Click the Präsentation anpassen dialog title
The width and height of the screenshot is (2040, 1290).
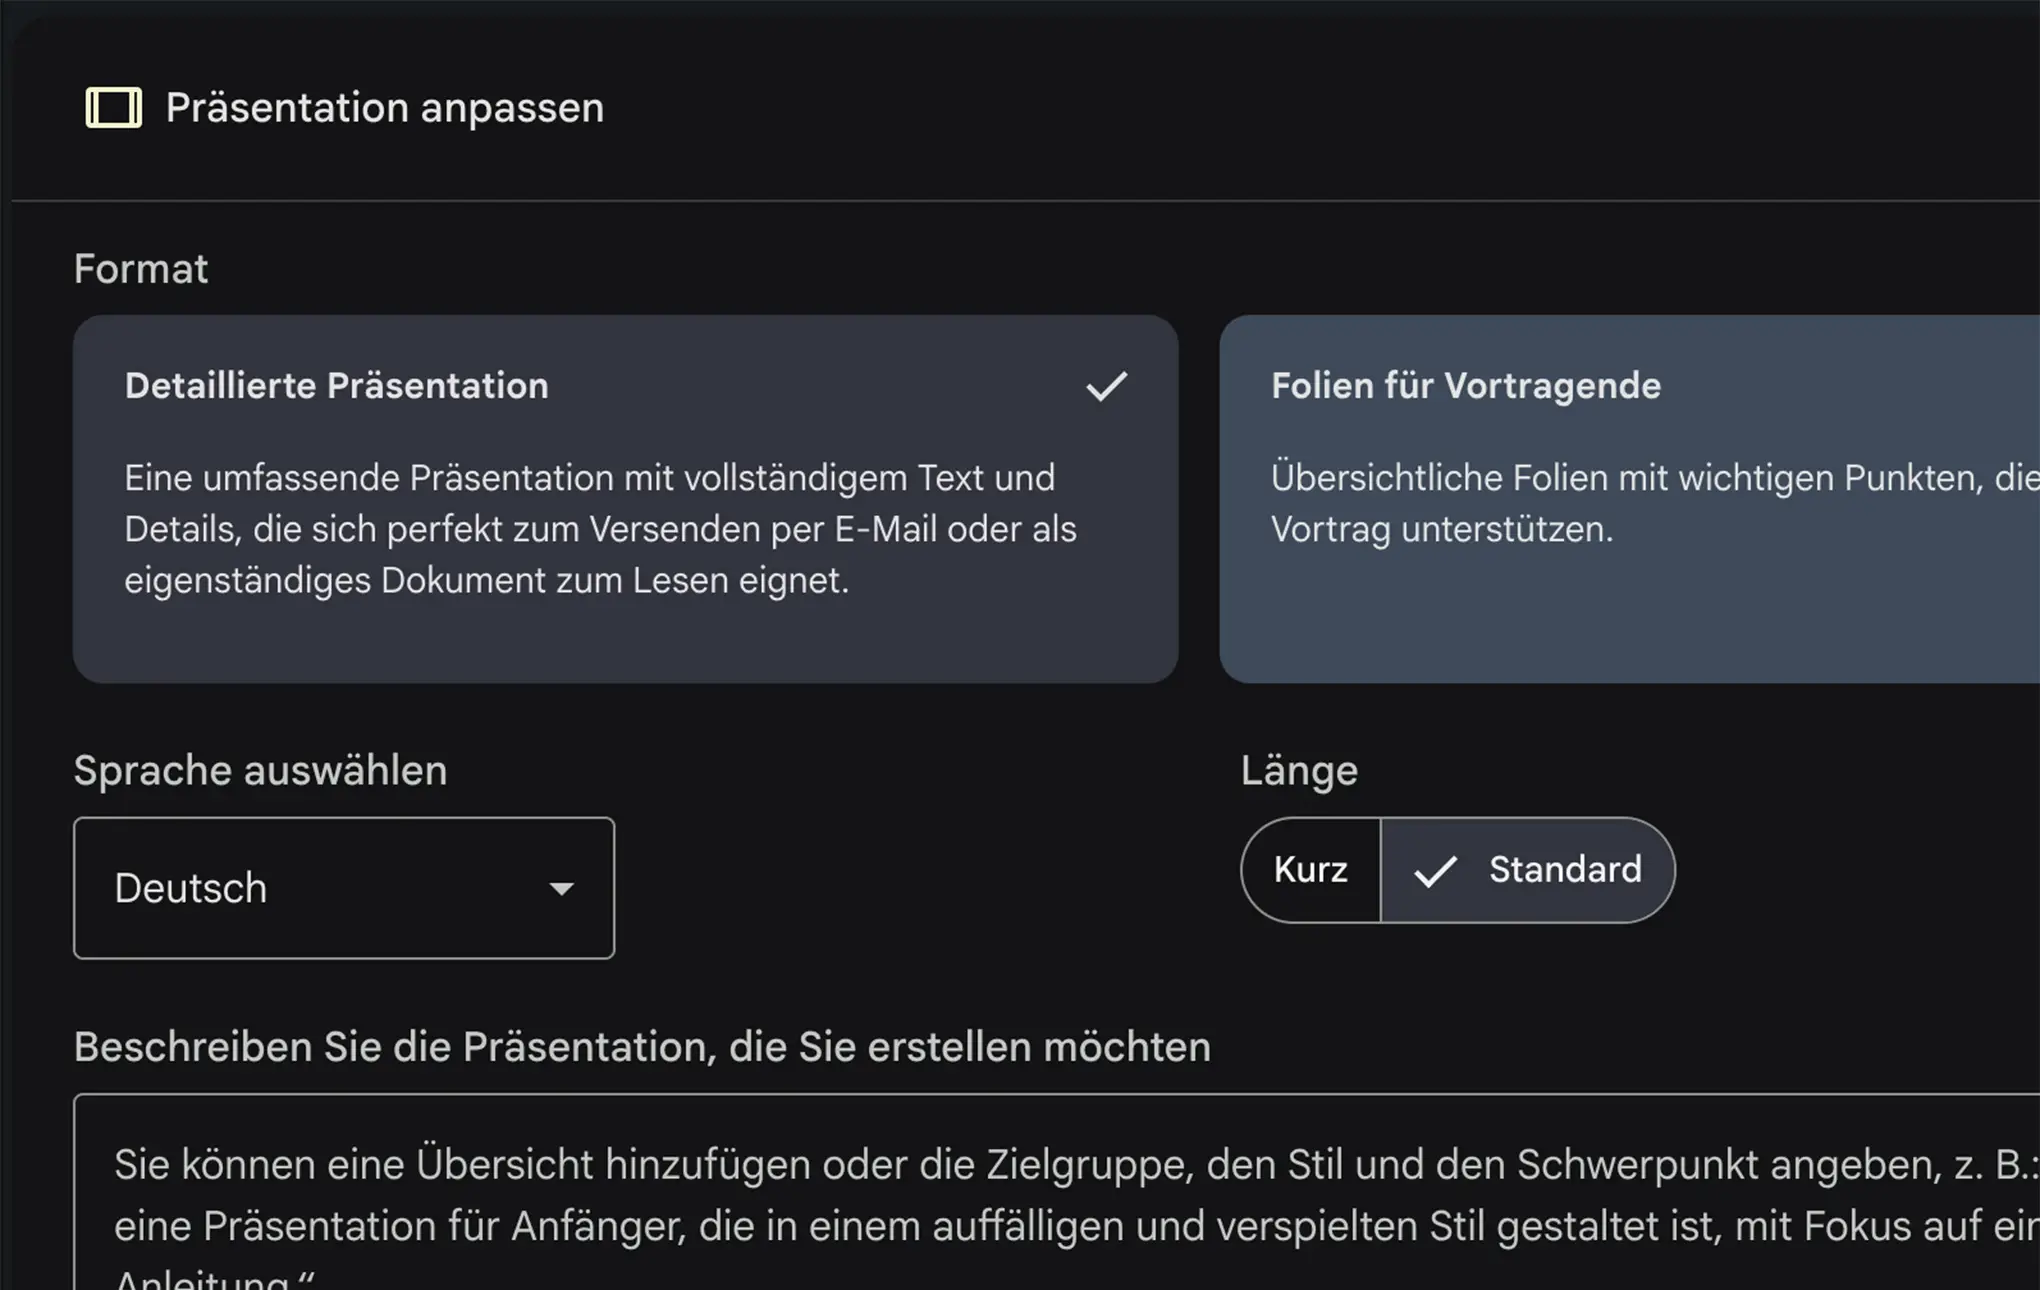tap(384, 108)
